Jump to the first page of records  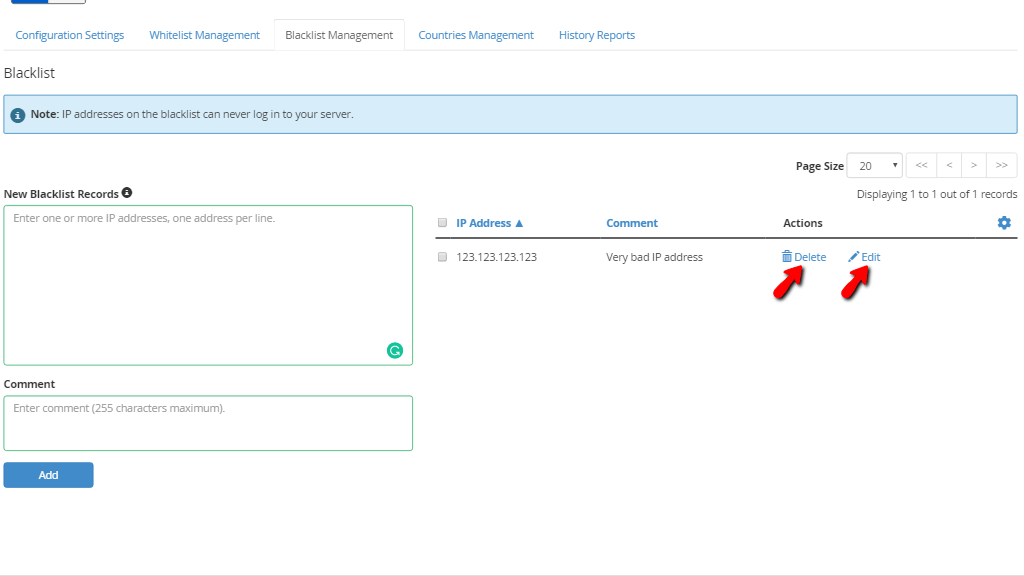point(921,165)
